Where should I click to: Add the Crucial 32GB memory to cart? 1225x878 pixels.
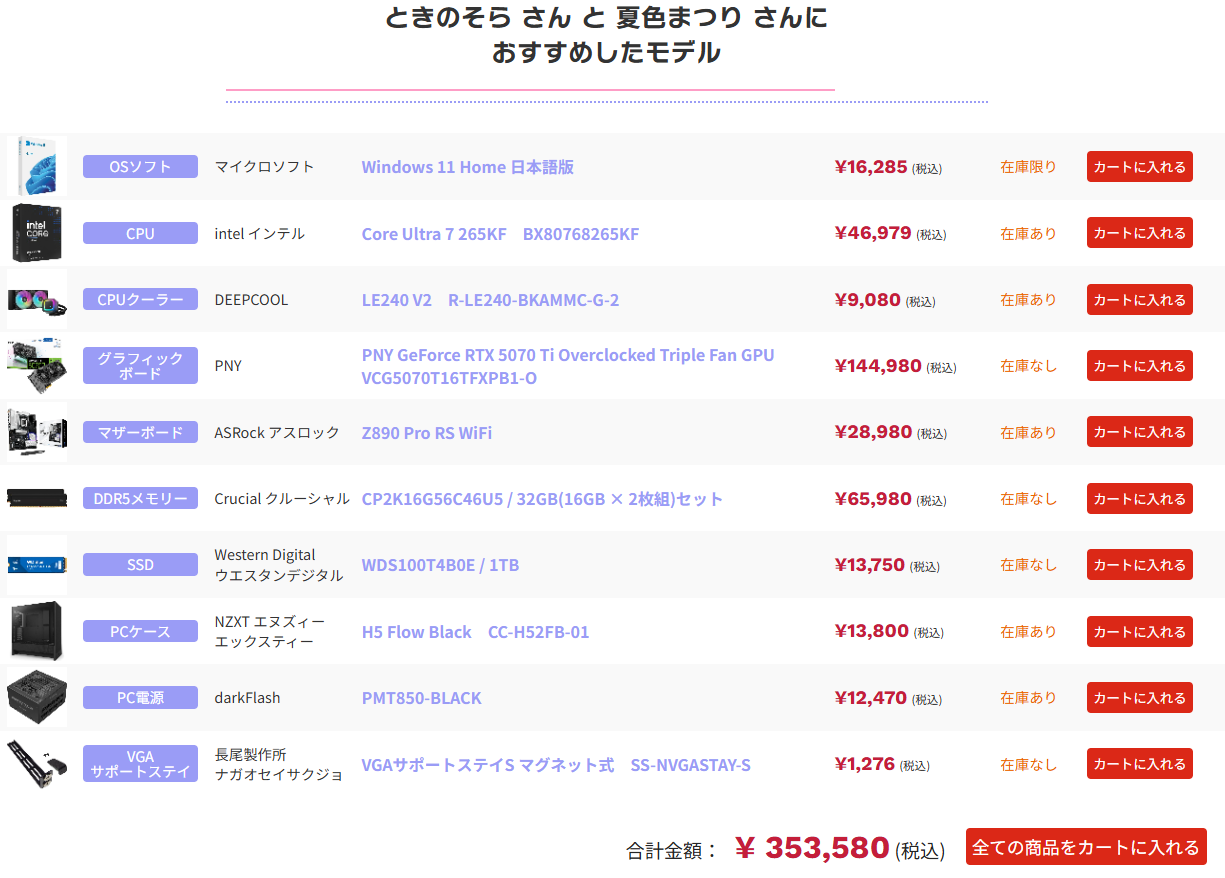point(1139,499)
